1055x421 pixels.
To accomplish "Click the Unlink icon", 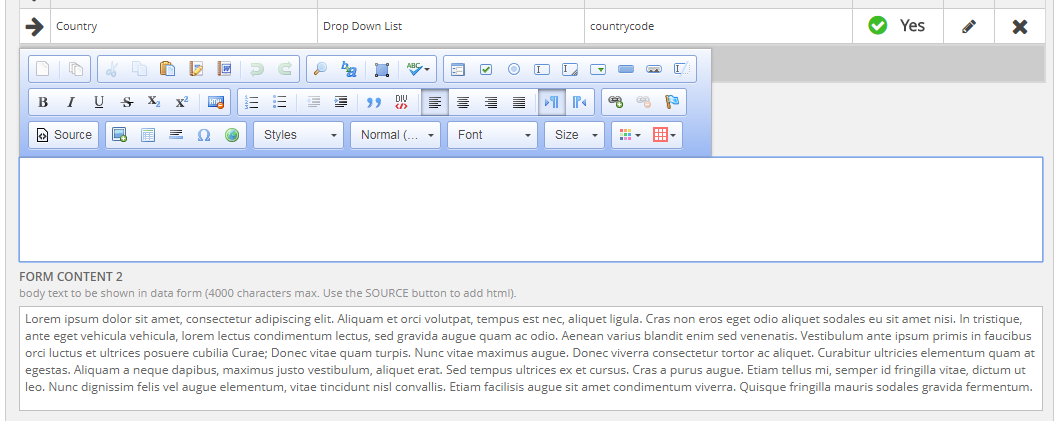I will tap(644, 102).
